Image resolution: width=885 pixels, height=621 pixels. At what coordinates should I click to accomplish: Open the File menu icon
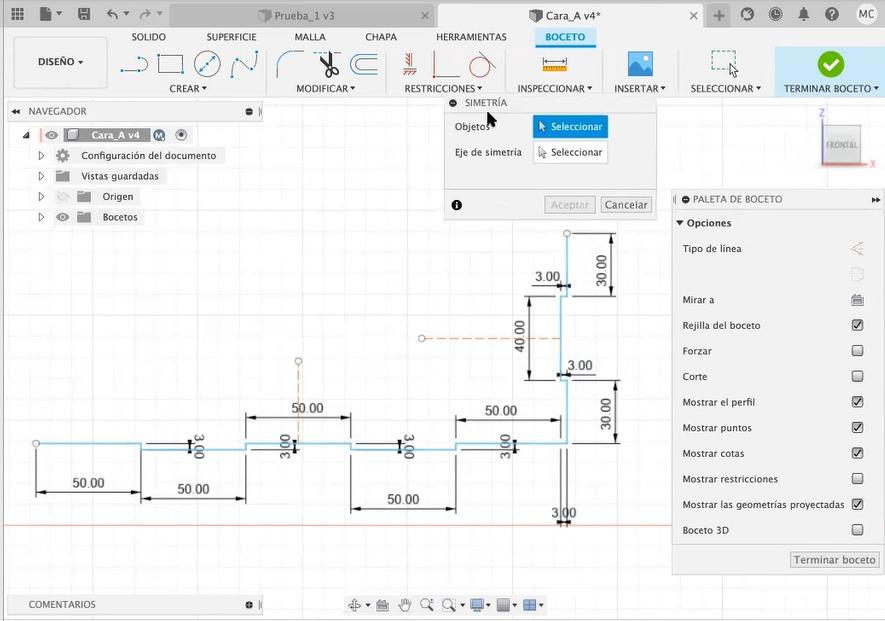[x=46, y=14]
